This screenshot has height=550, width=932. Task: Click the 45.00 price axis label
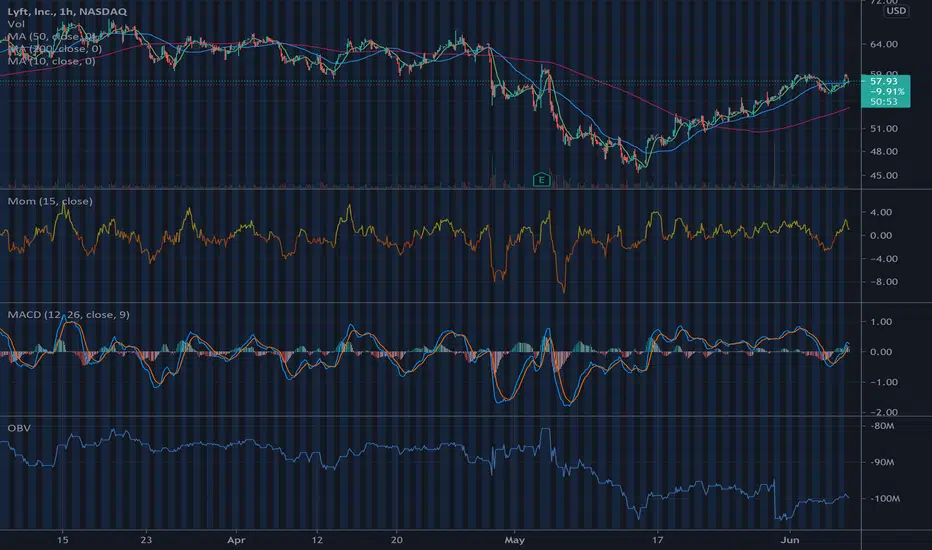coord(884,175)
